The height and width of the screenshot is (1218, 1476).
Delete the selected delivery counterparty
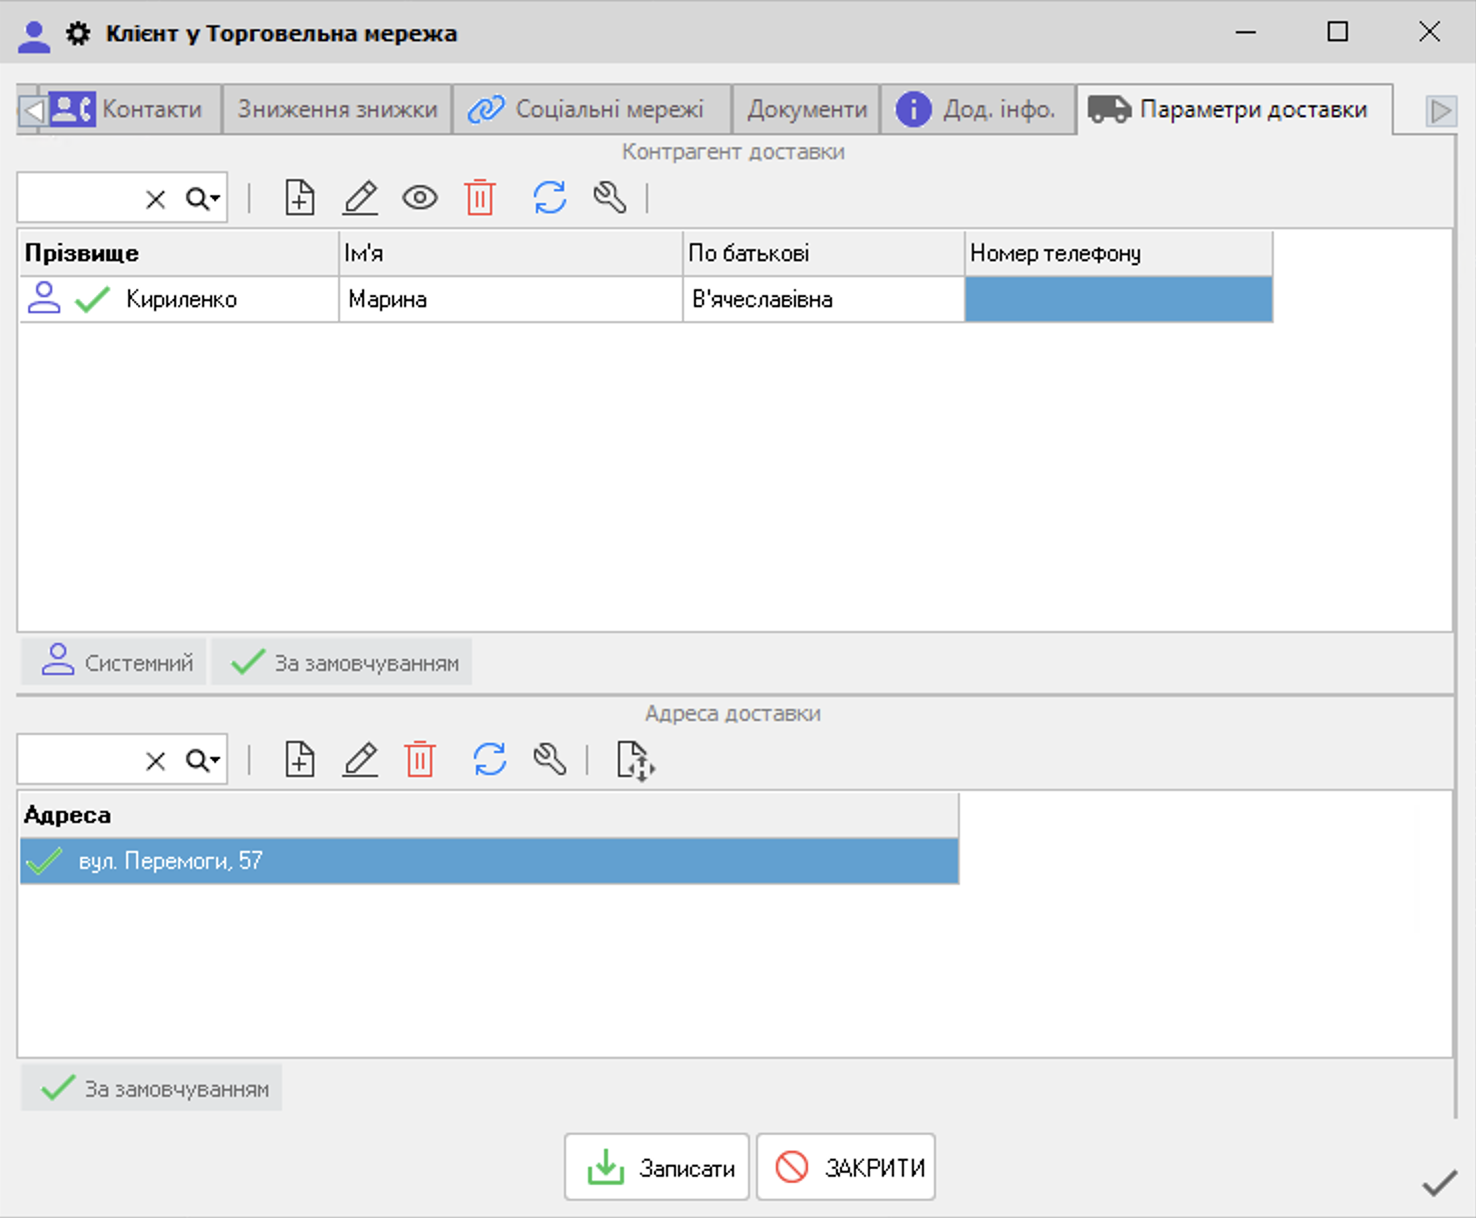pyautogui.click(x=480, y=198)
